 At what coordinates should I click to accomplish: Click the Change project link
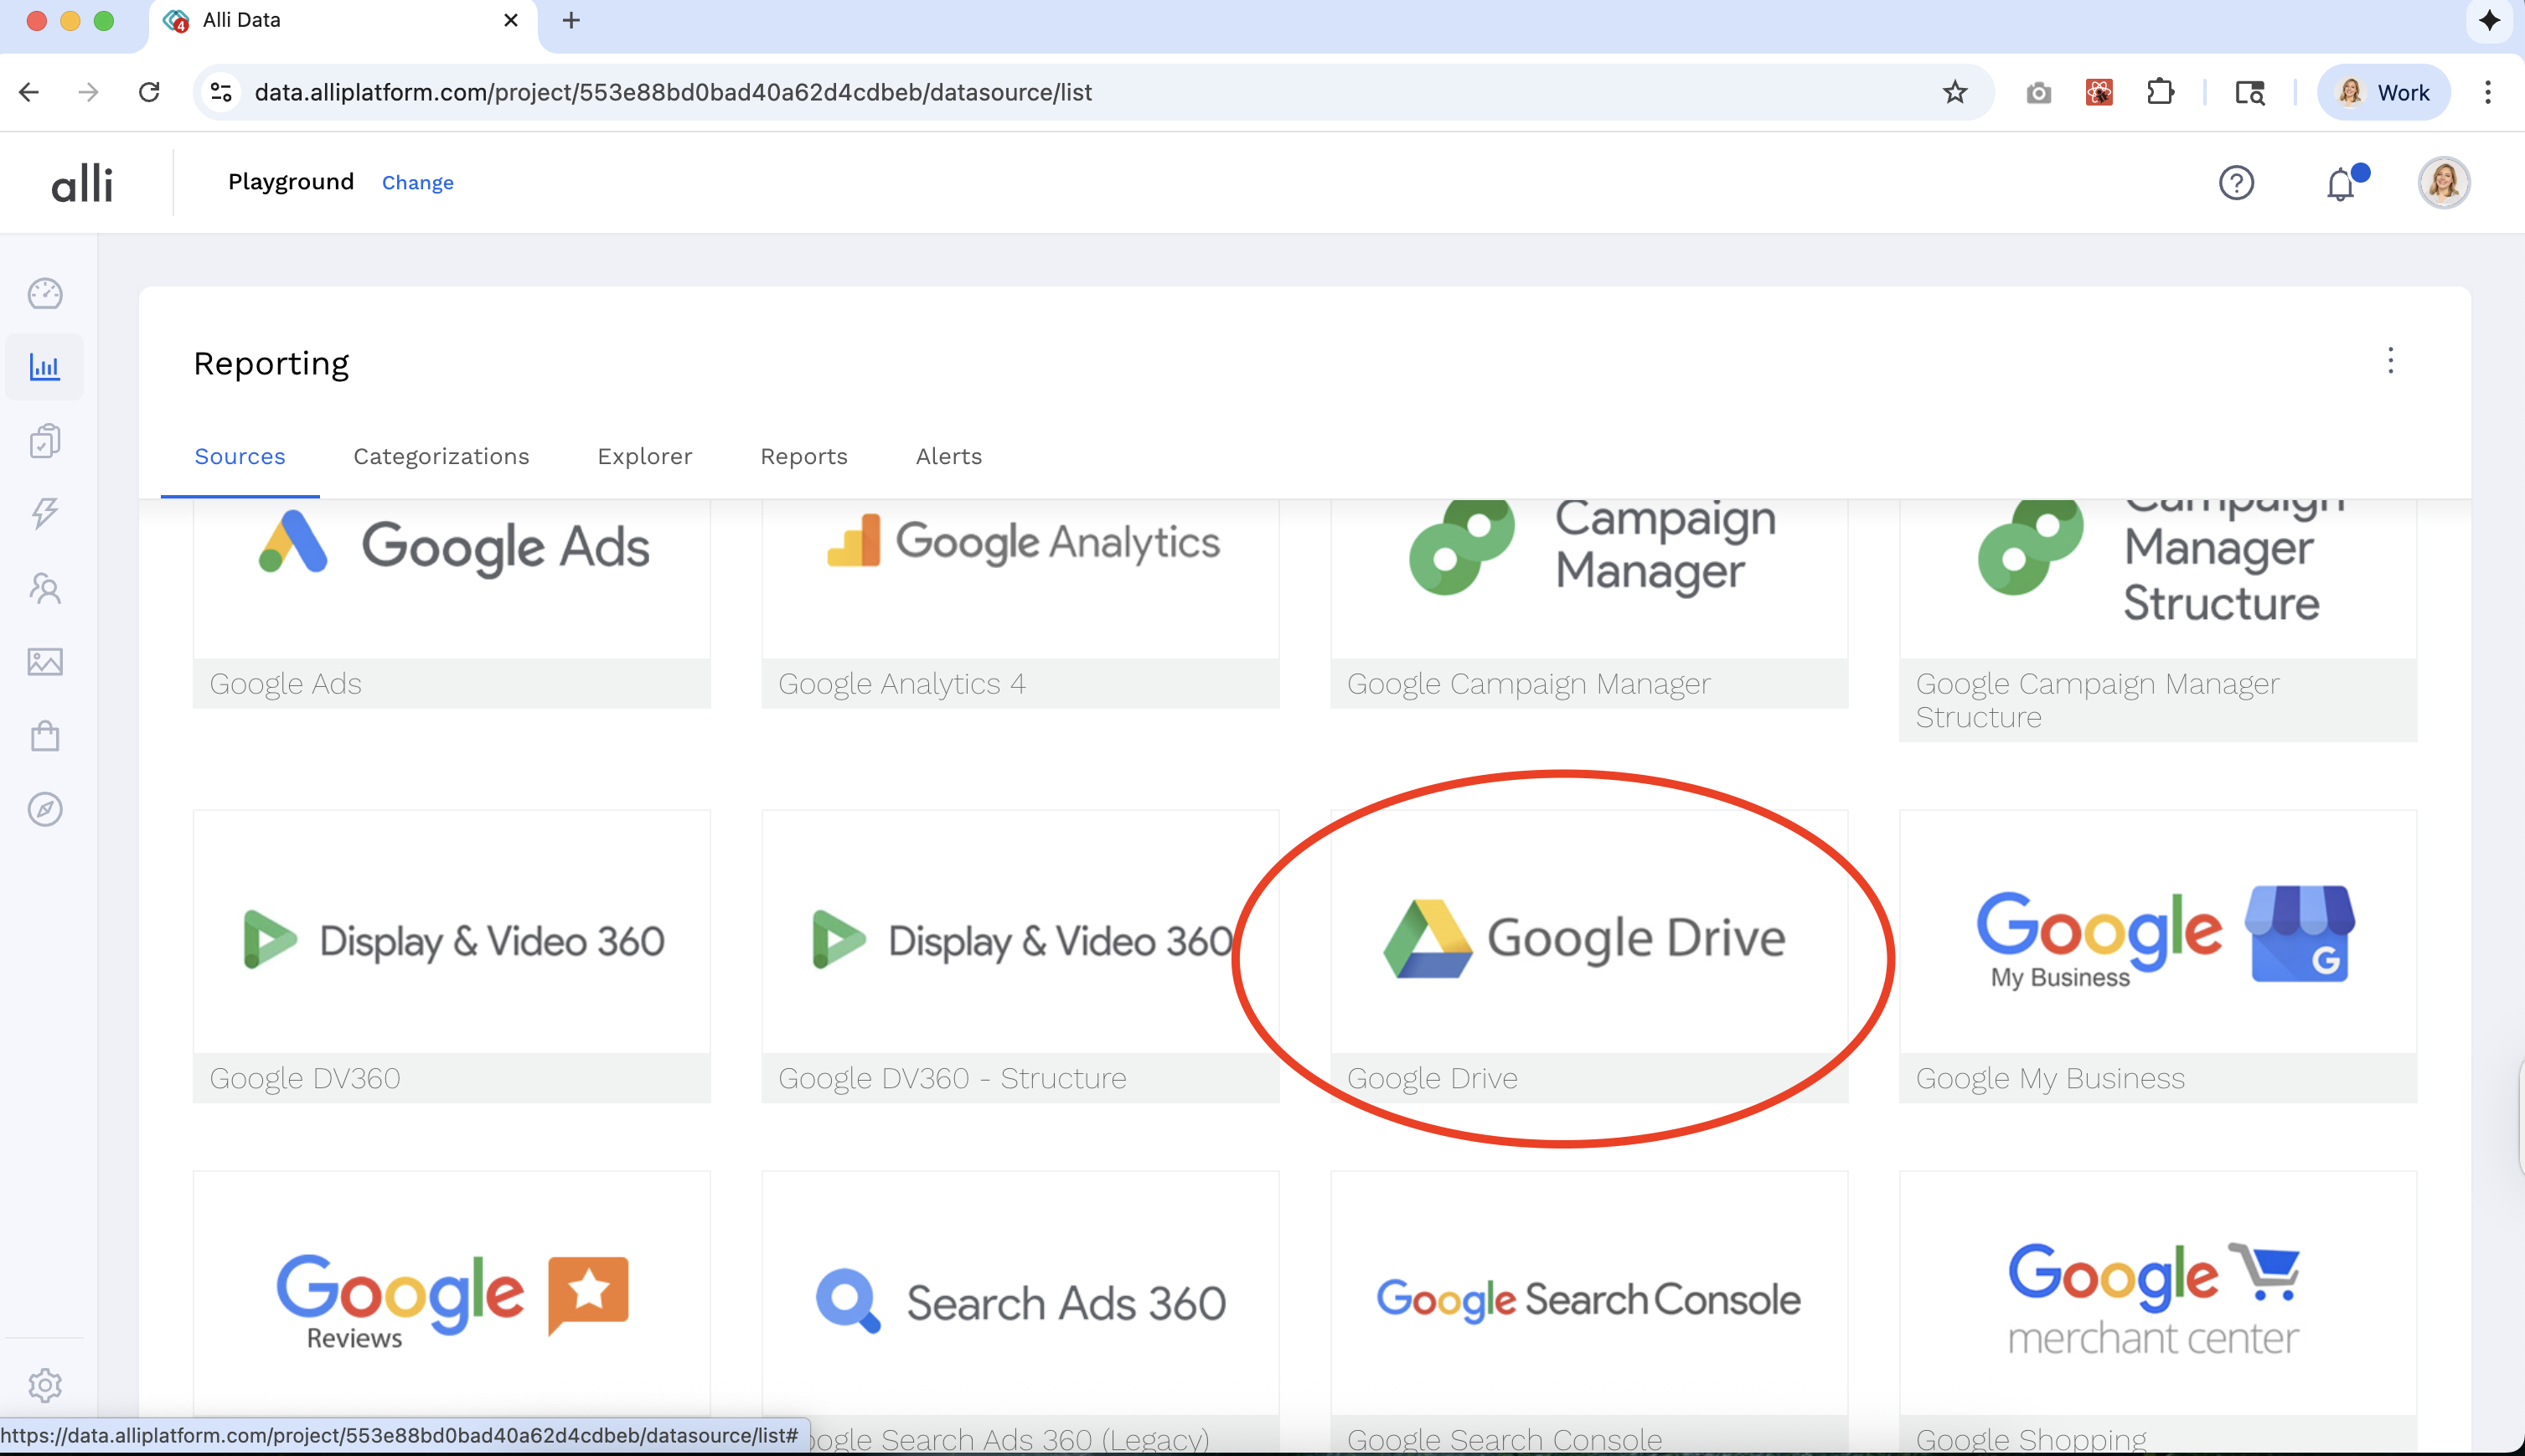click(417, 183)
